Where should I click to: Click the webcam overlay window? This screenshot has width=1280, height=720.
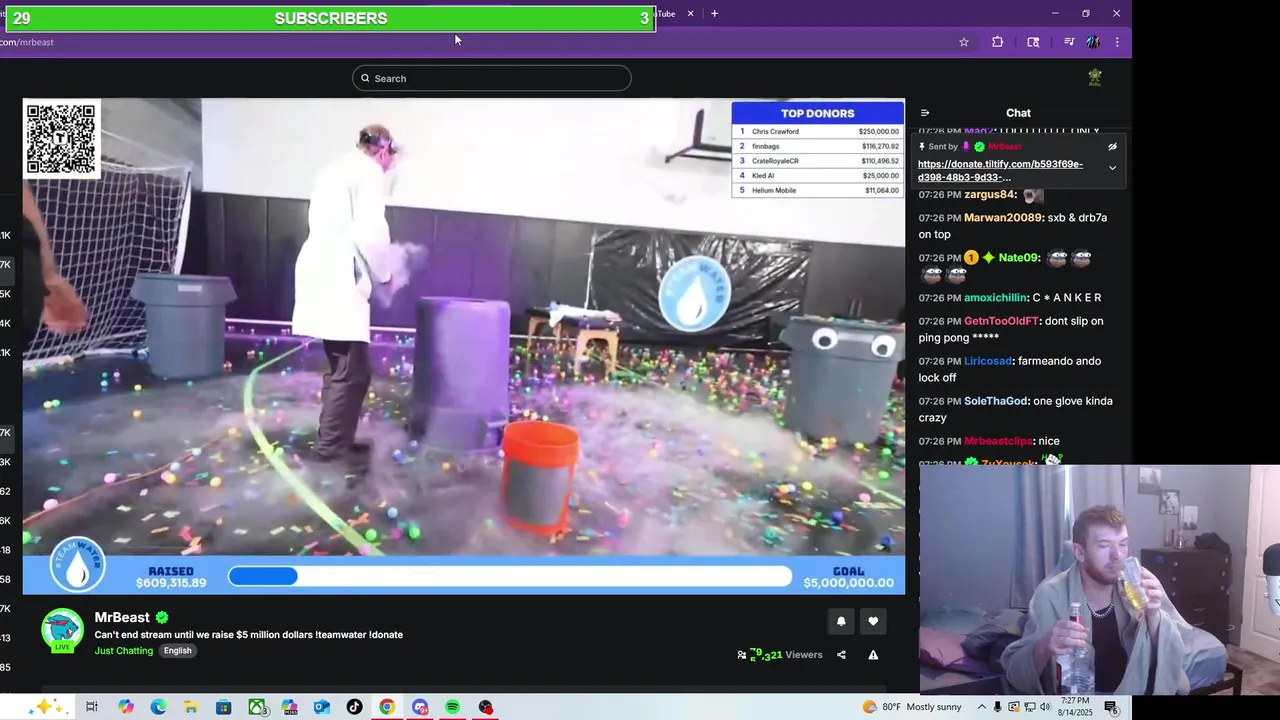(x=1100, y=580)
